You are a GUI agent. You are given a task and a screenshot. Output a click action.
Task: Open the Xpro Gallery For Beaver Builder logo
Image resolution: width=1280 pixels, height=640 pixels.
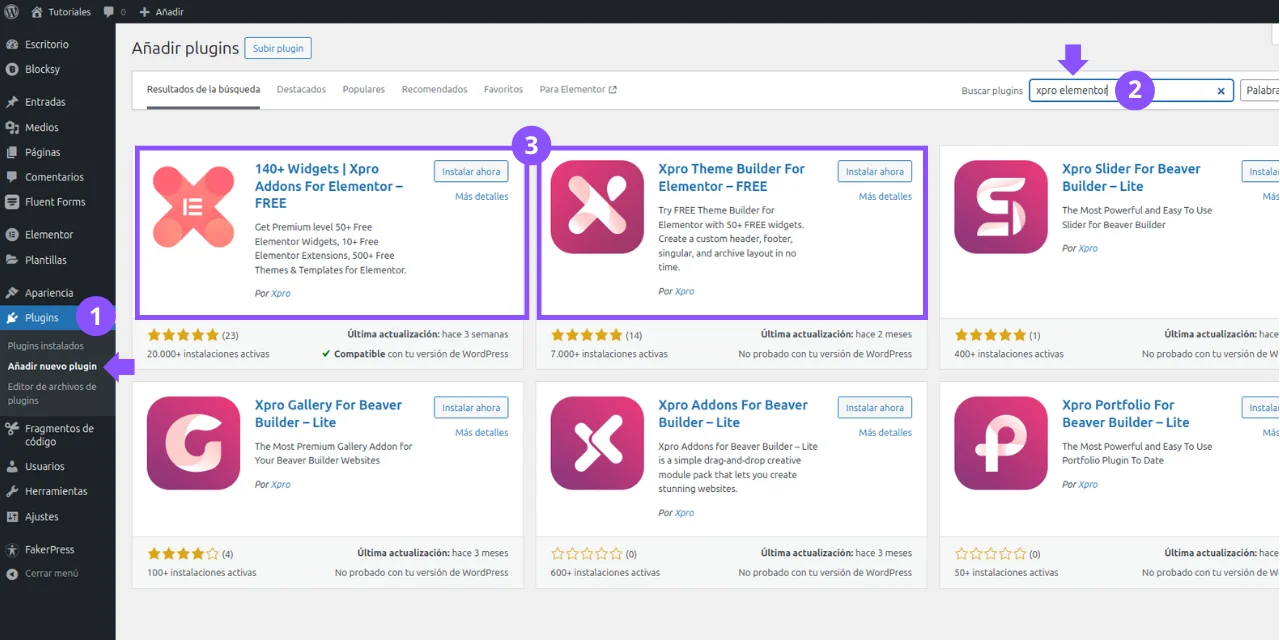(x=193, y=443)
